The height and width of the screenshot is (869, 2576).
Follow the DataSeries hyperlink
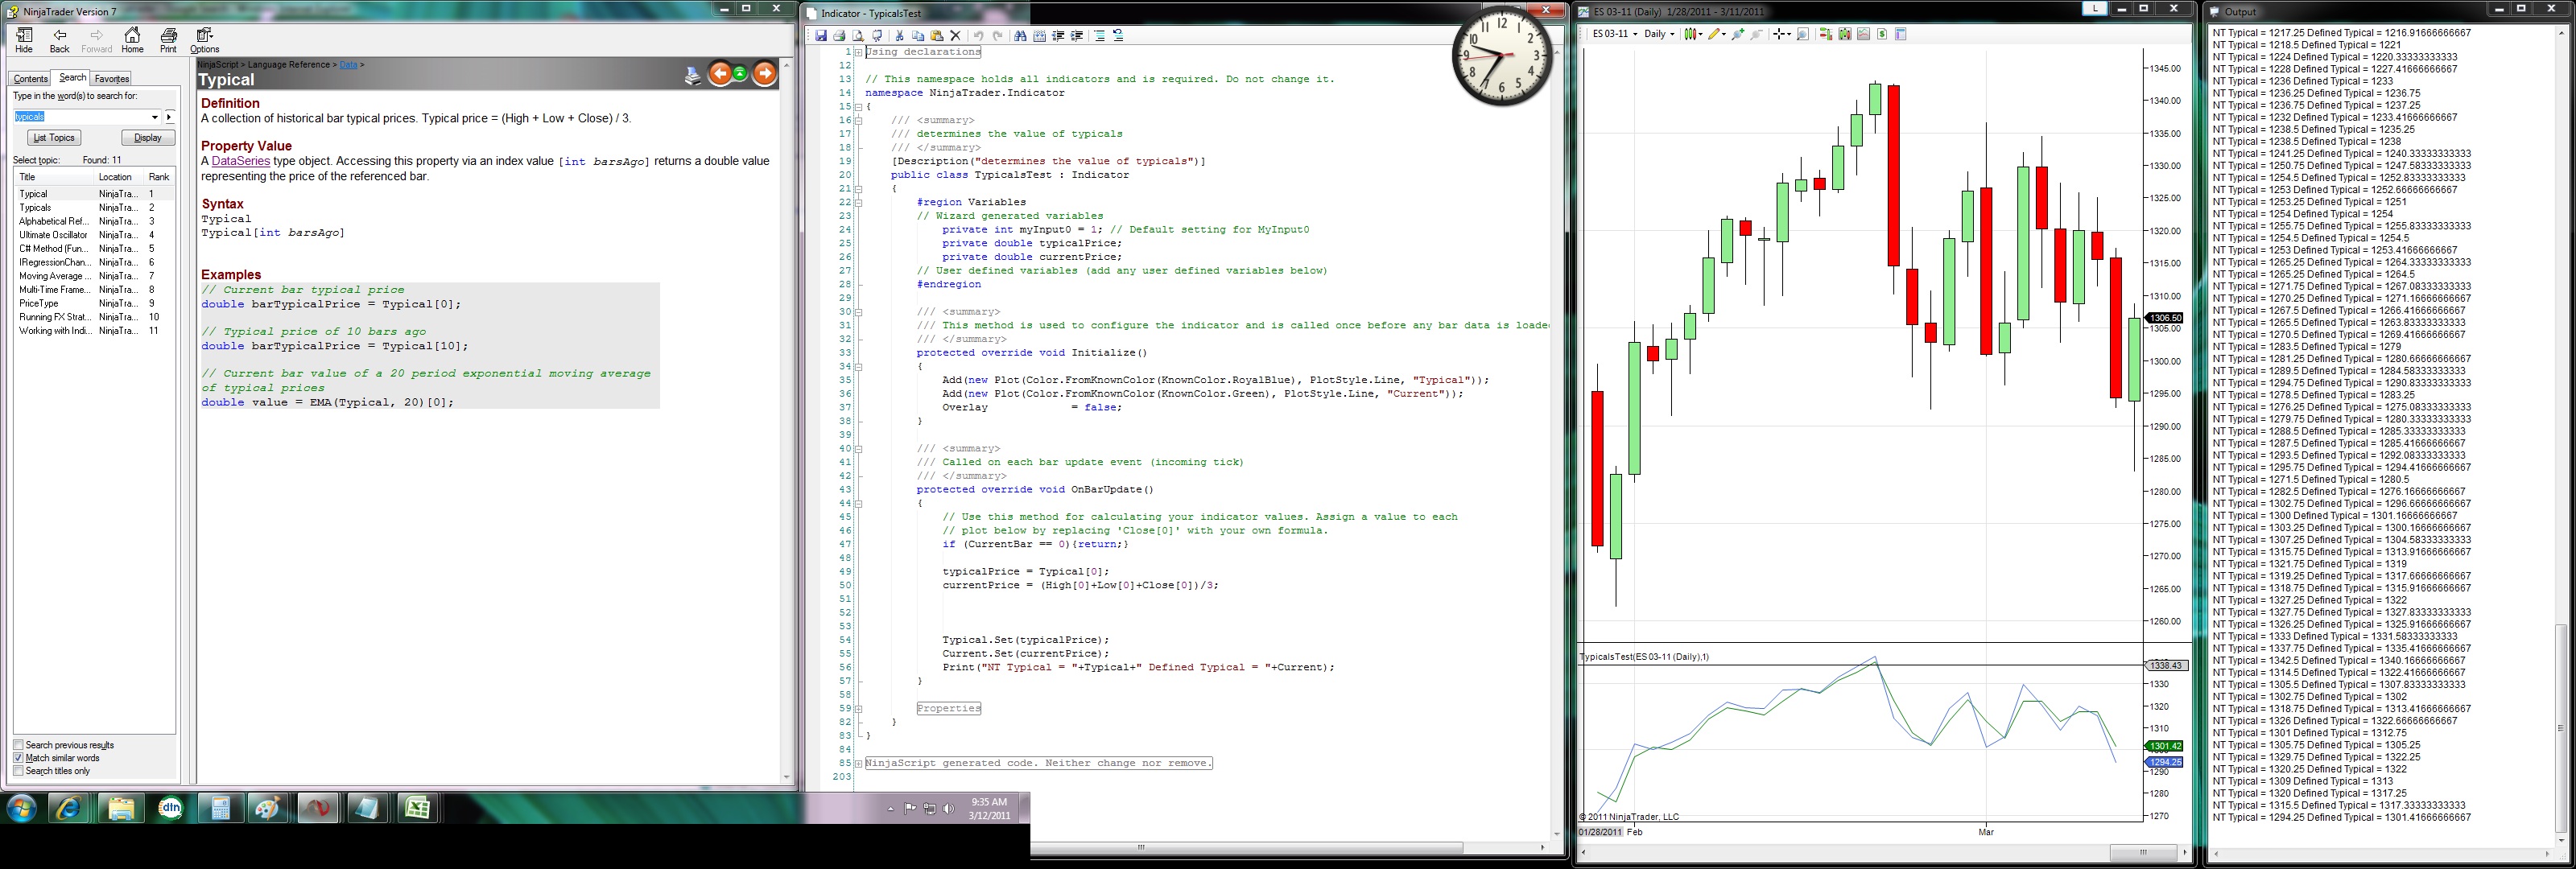240,161
